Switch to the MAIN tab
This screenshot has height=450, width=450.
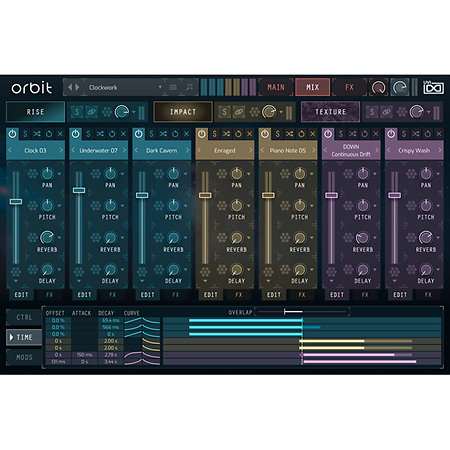coord(276,87)
